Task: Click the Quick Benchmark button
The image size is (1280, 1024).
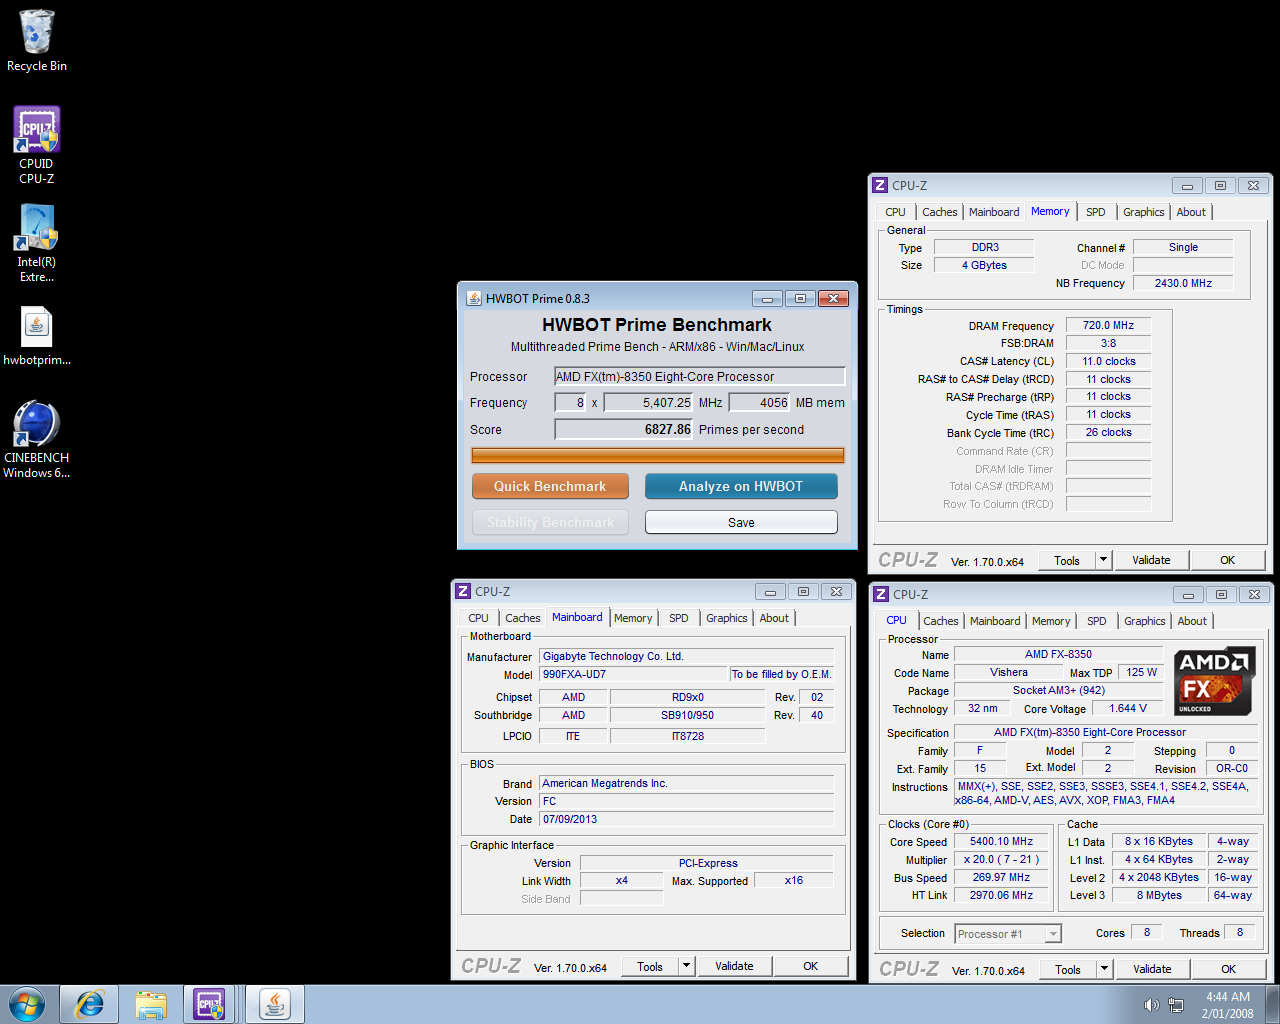Action: point(550,486)
